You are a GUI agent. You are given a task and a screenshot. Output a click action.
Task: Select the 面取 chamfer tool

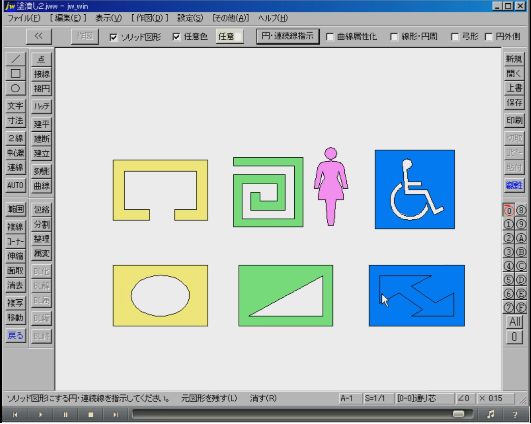(x=16, y=271)
